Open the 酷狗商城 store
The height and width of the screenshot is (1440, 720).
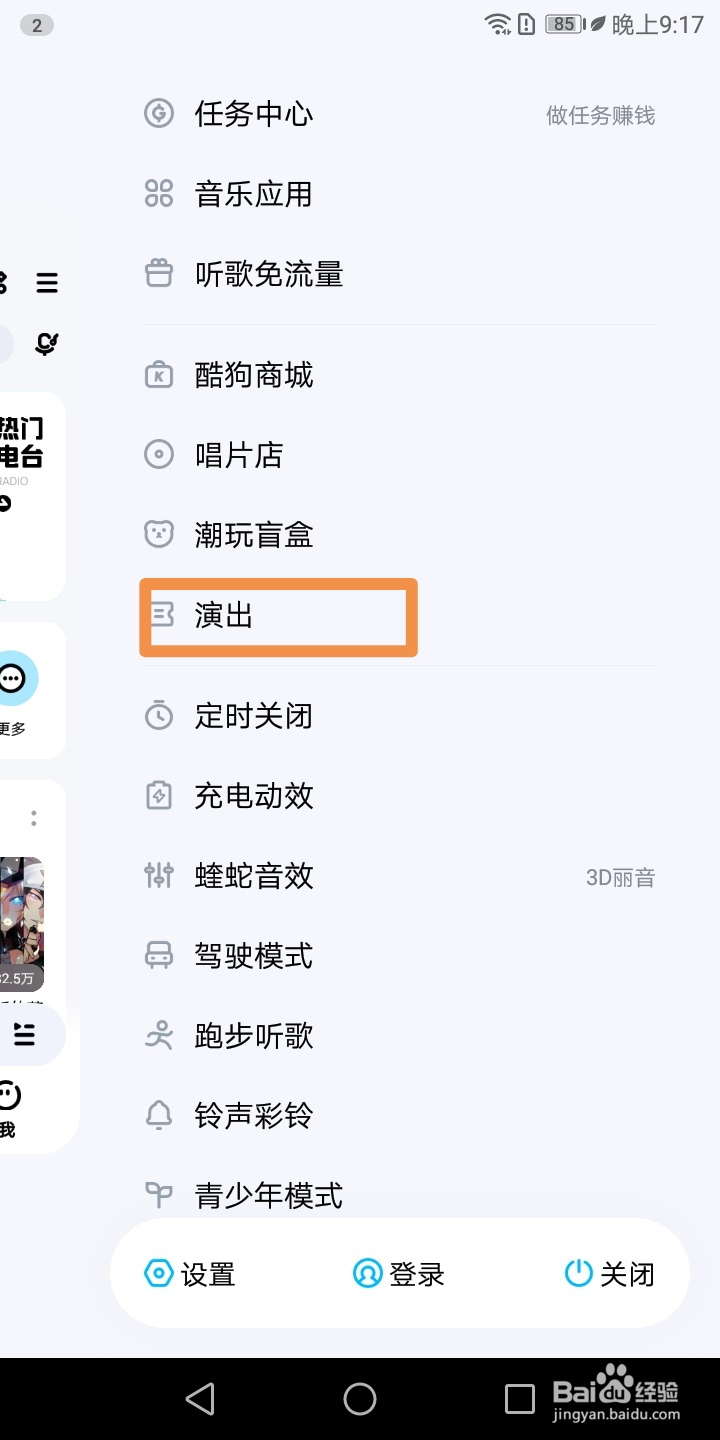(x=255, y=374)
